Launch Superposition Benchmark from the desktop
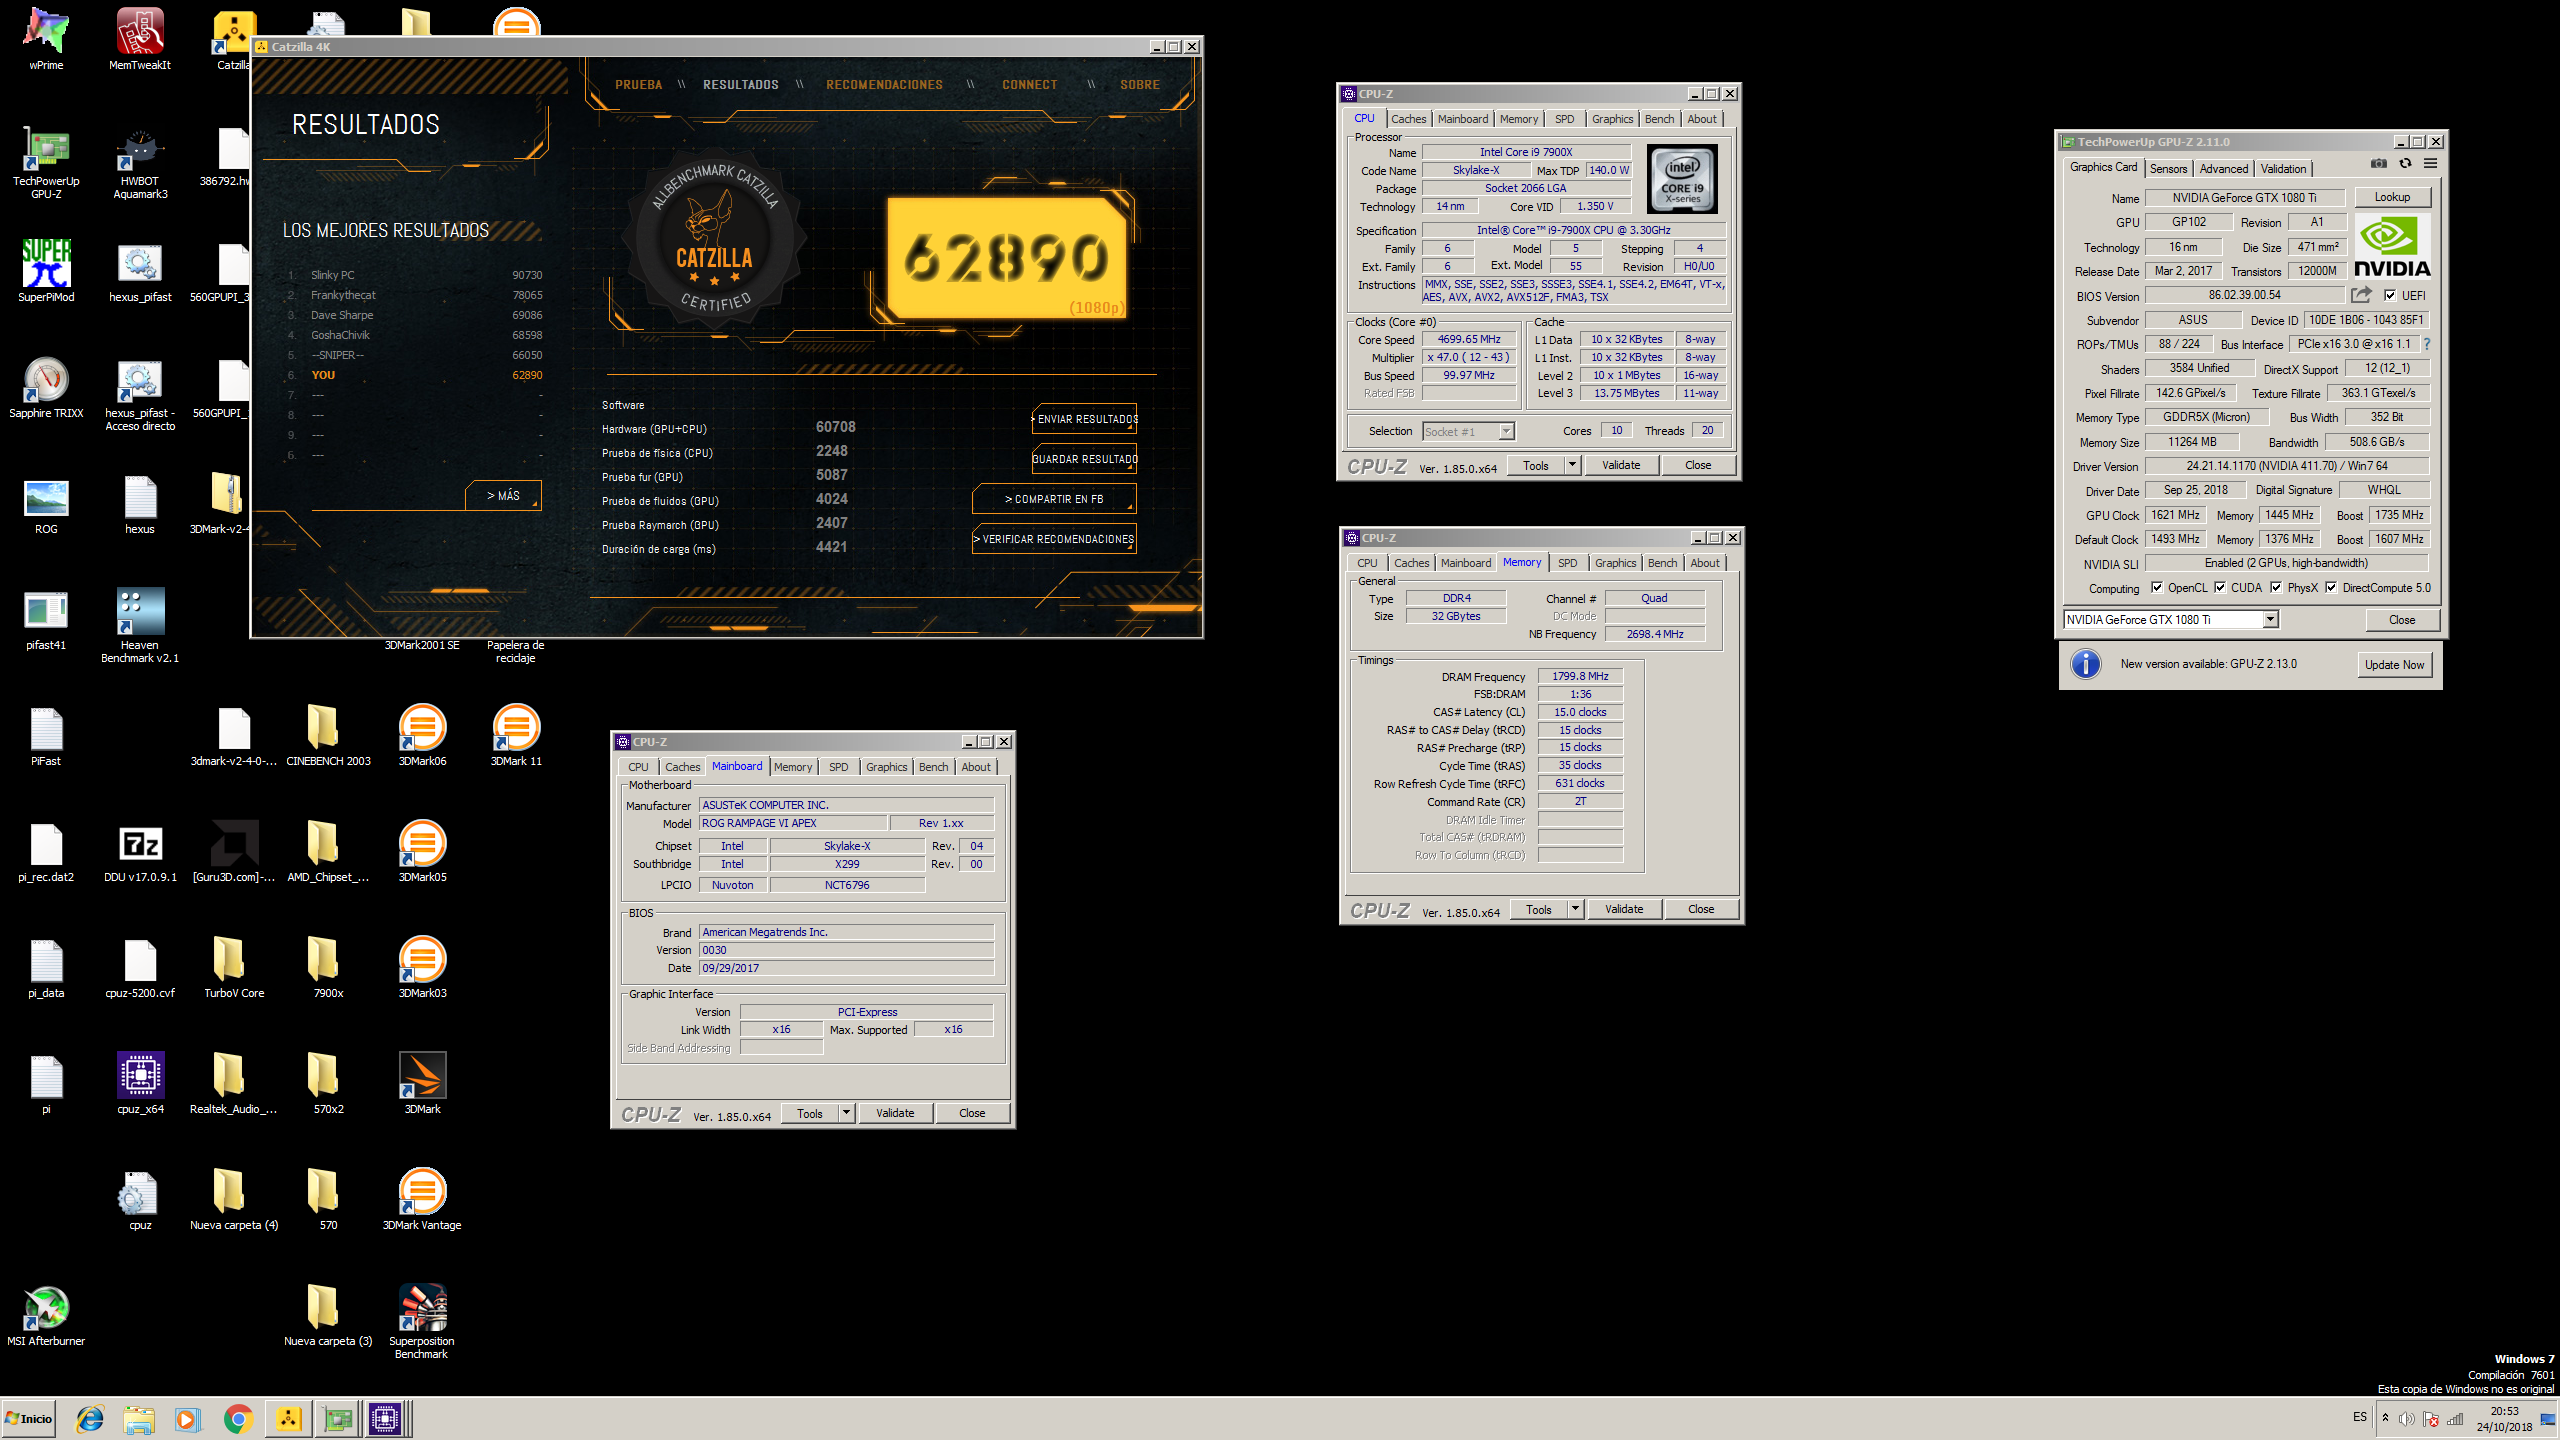This screenshot has height=1440, width=2560. 422,1321
